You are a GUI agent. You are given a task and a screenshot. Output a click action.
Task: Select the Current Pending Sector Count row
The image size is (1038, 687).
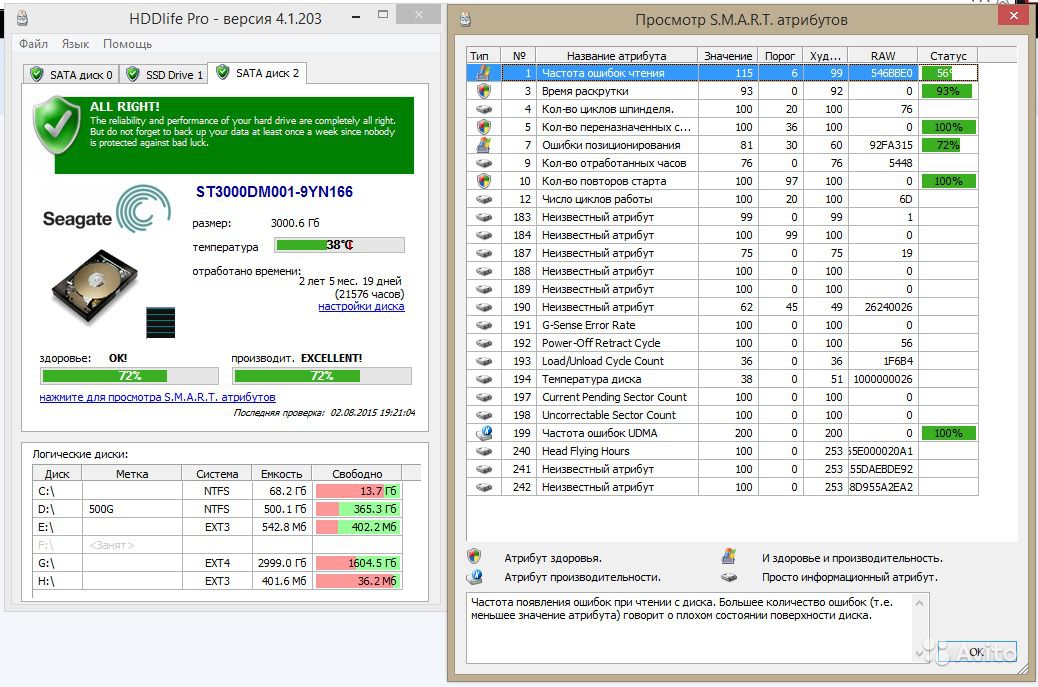point(723,397)
